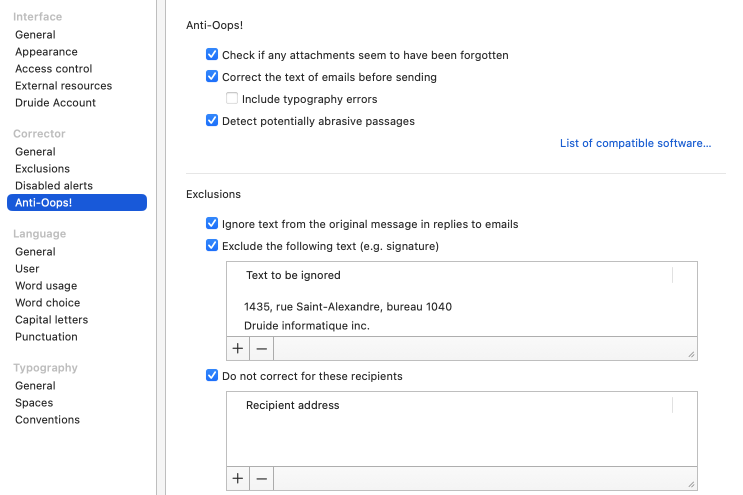This screenshot has height=495, width=743.
Task: Toggle Ignore text from original message option
Action: 212,224
